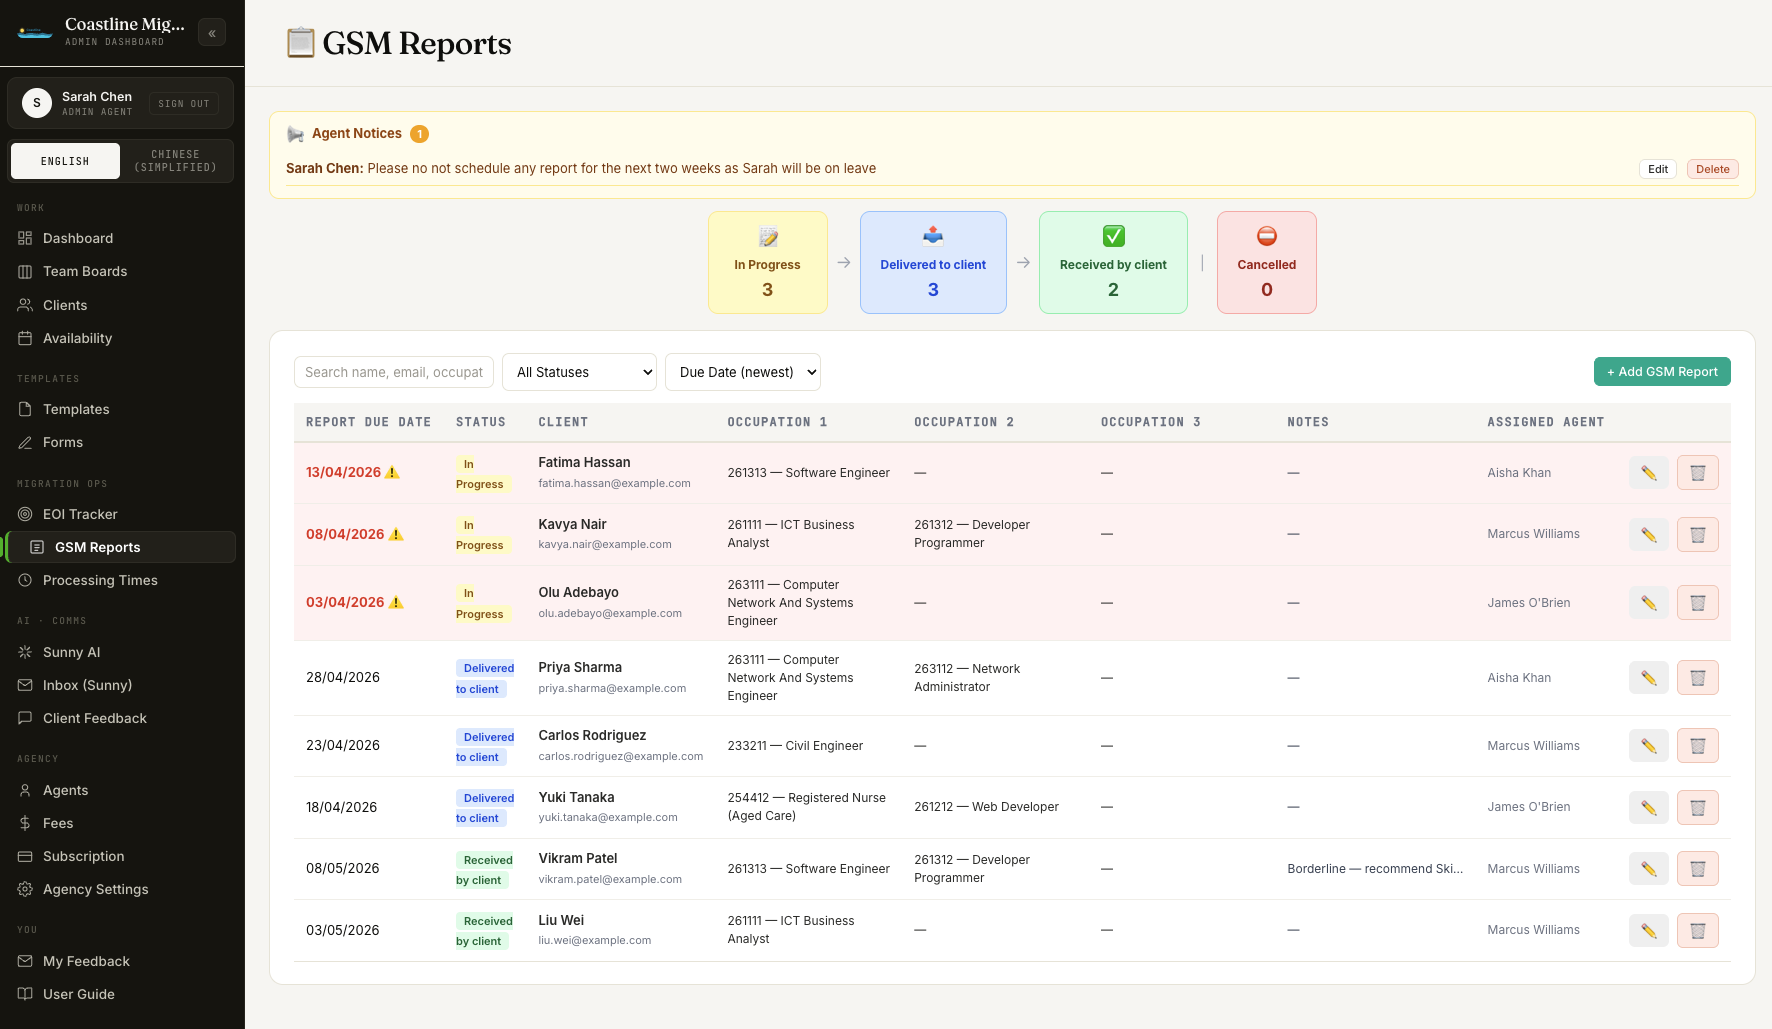Edit Yuki Tanaka's report with pencil icon
The image size is (1772, 1029).
point(1649,808)
